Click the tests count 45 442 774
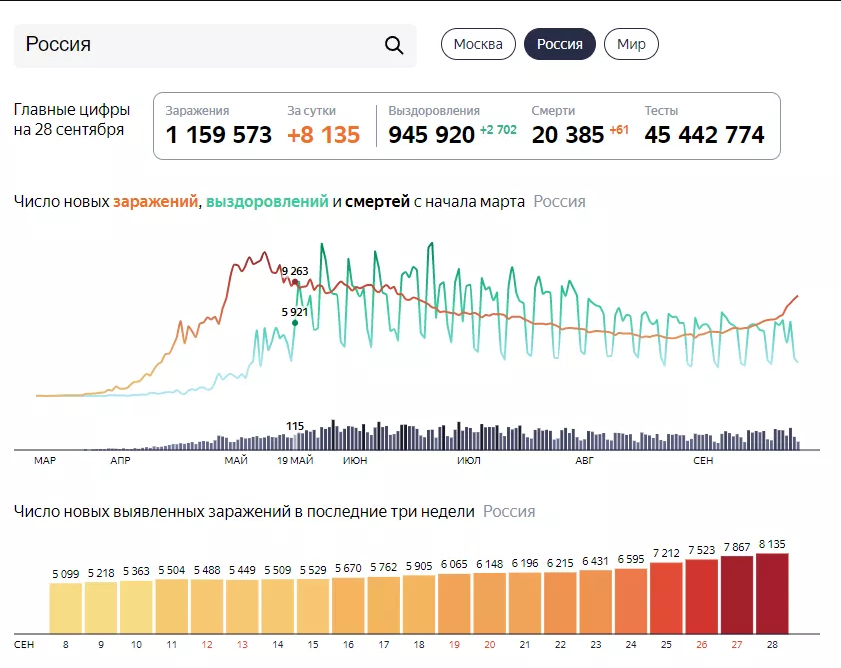Screen dimensions: 841x668 [x=704, y=135]
